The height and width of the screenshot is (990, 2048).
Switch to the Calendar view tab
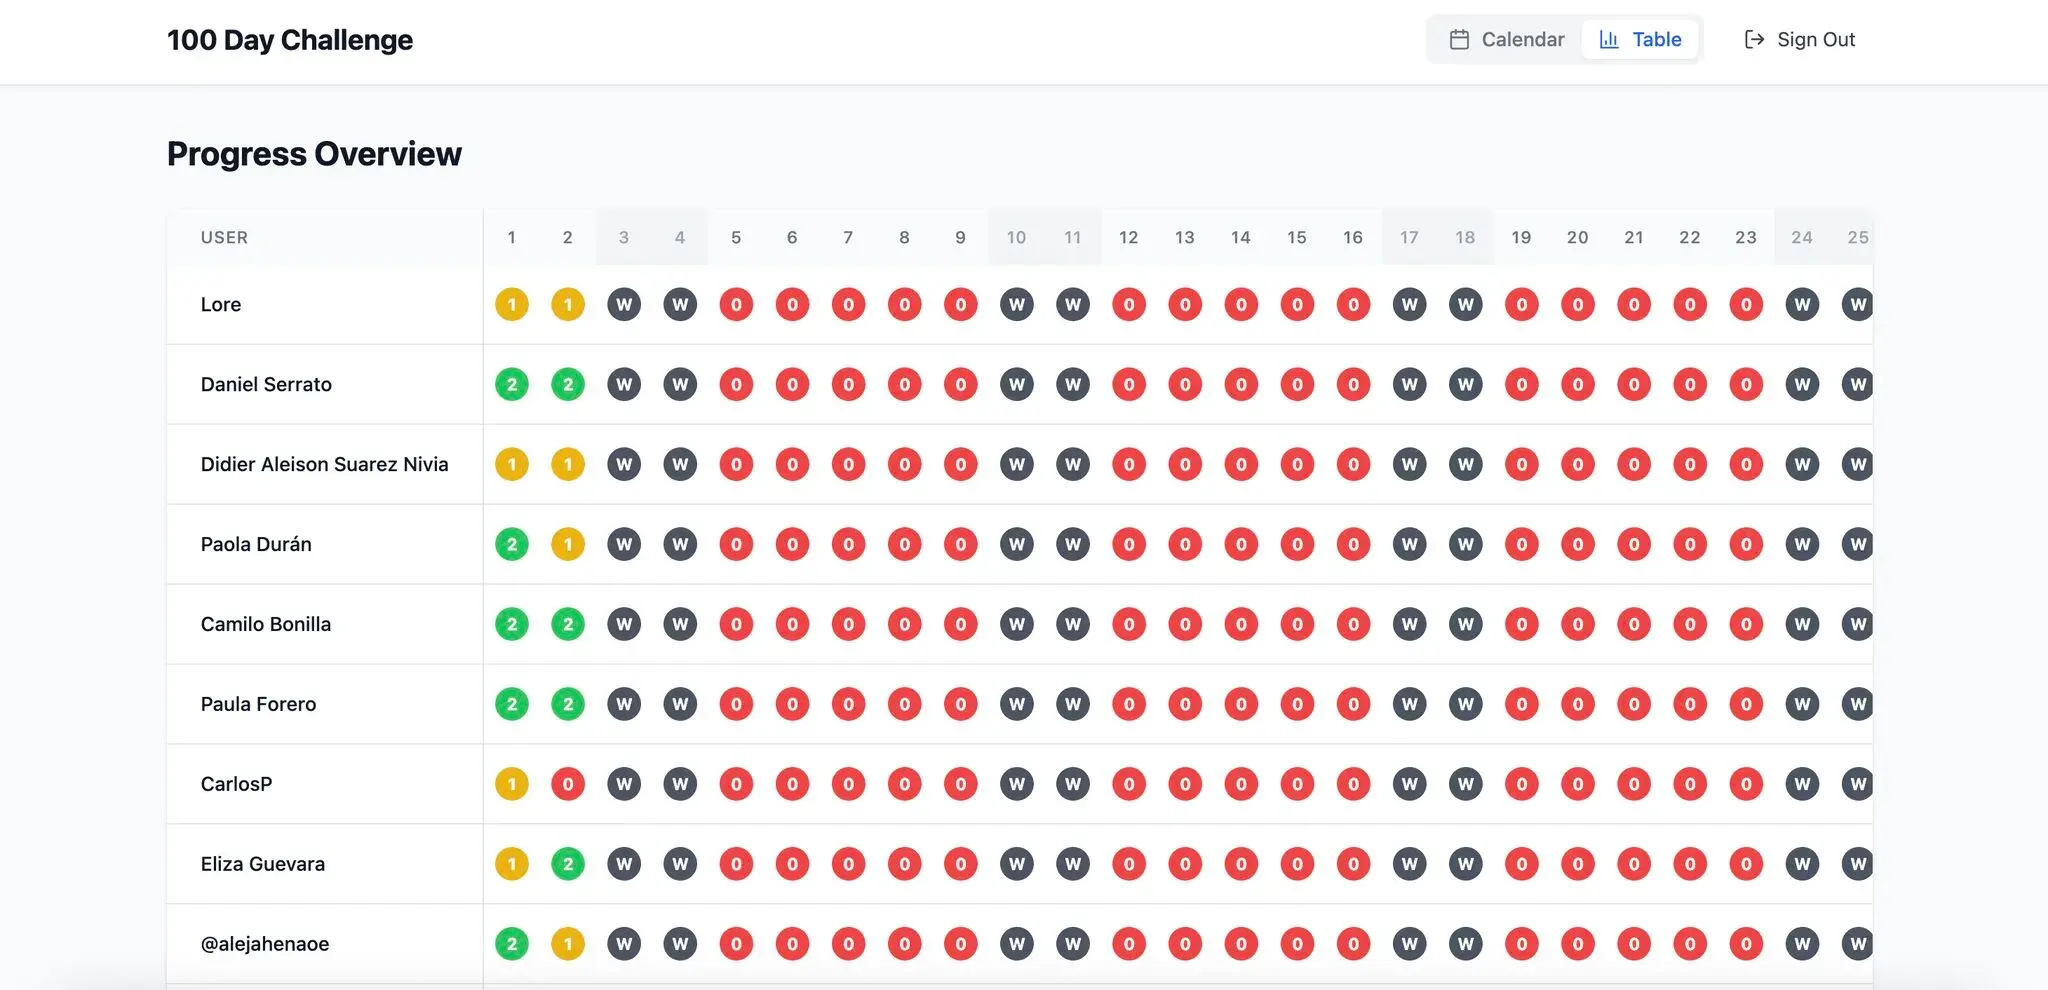point(1507,40)
